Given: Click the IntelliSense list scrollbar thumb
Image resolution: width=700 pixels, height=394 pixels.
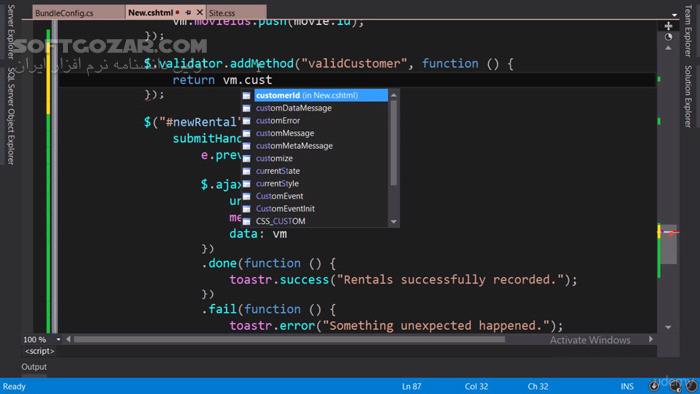Looking at the screenshot, I should pyautogui.click(x=393, y=143).
